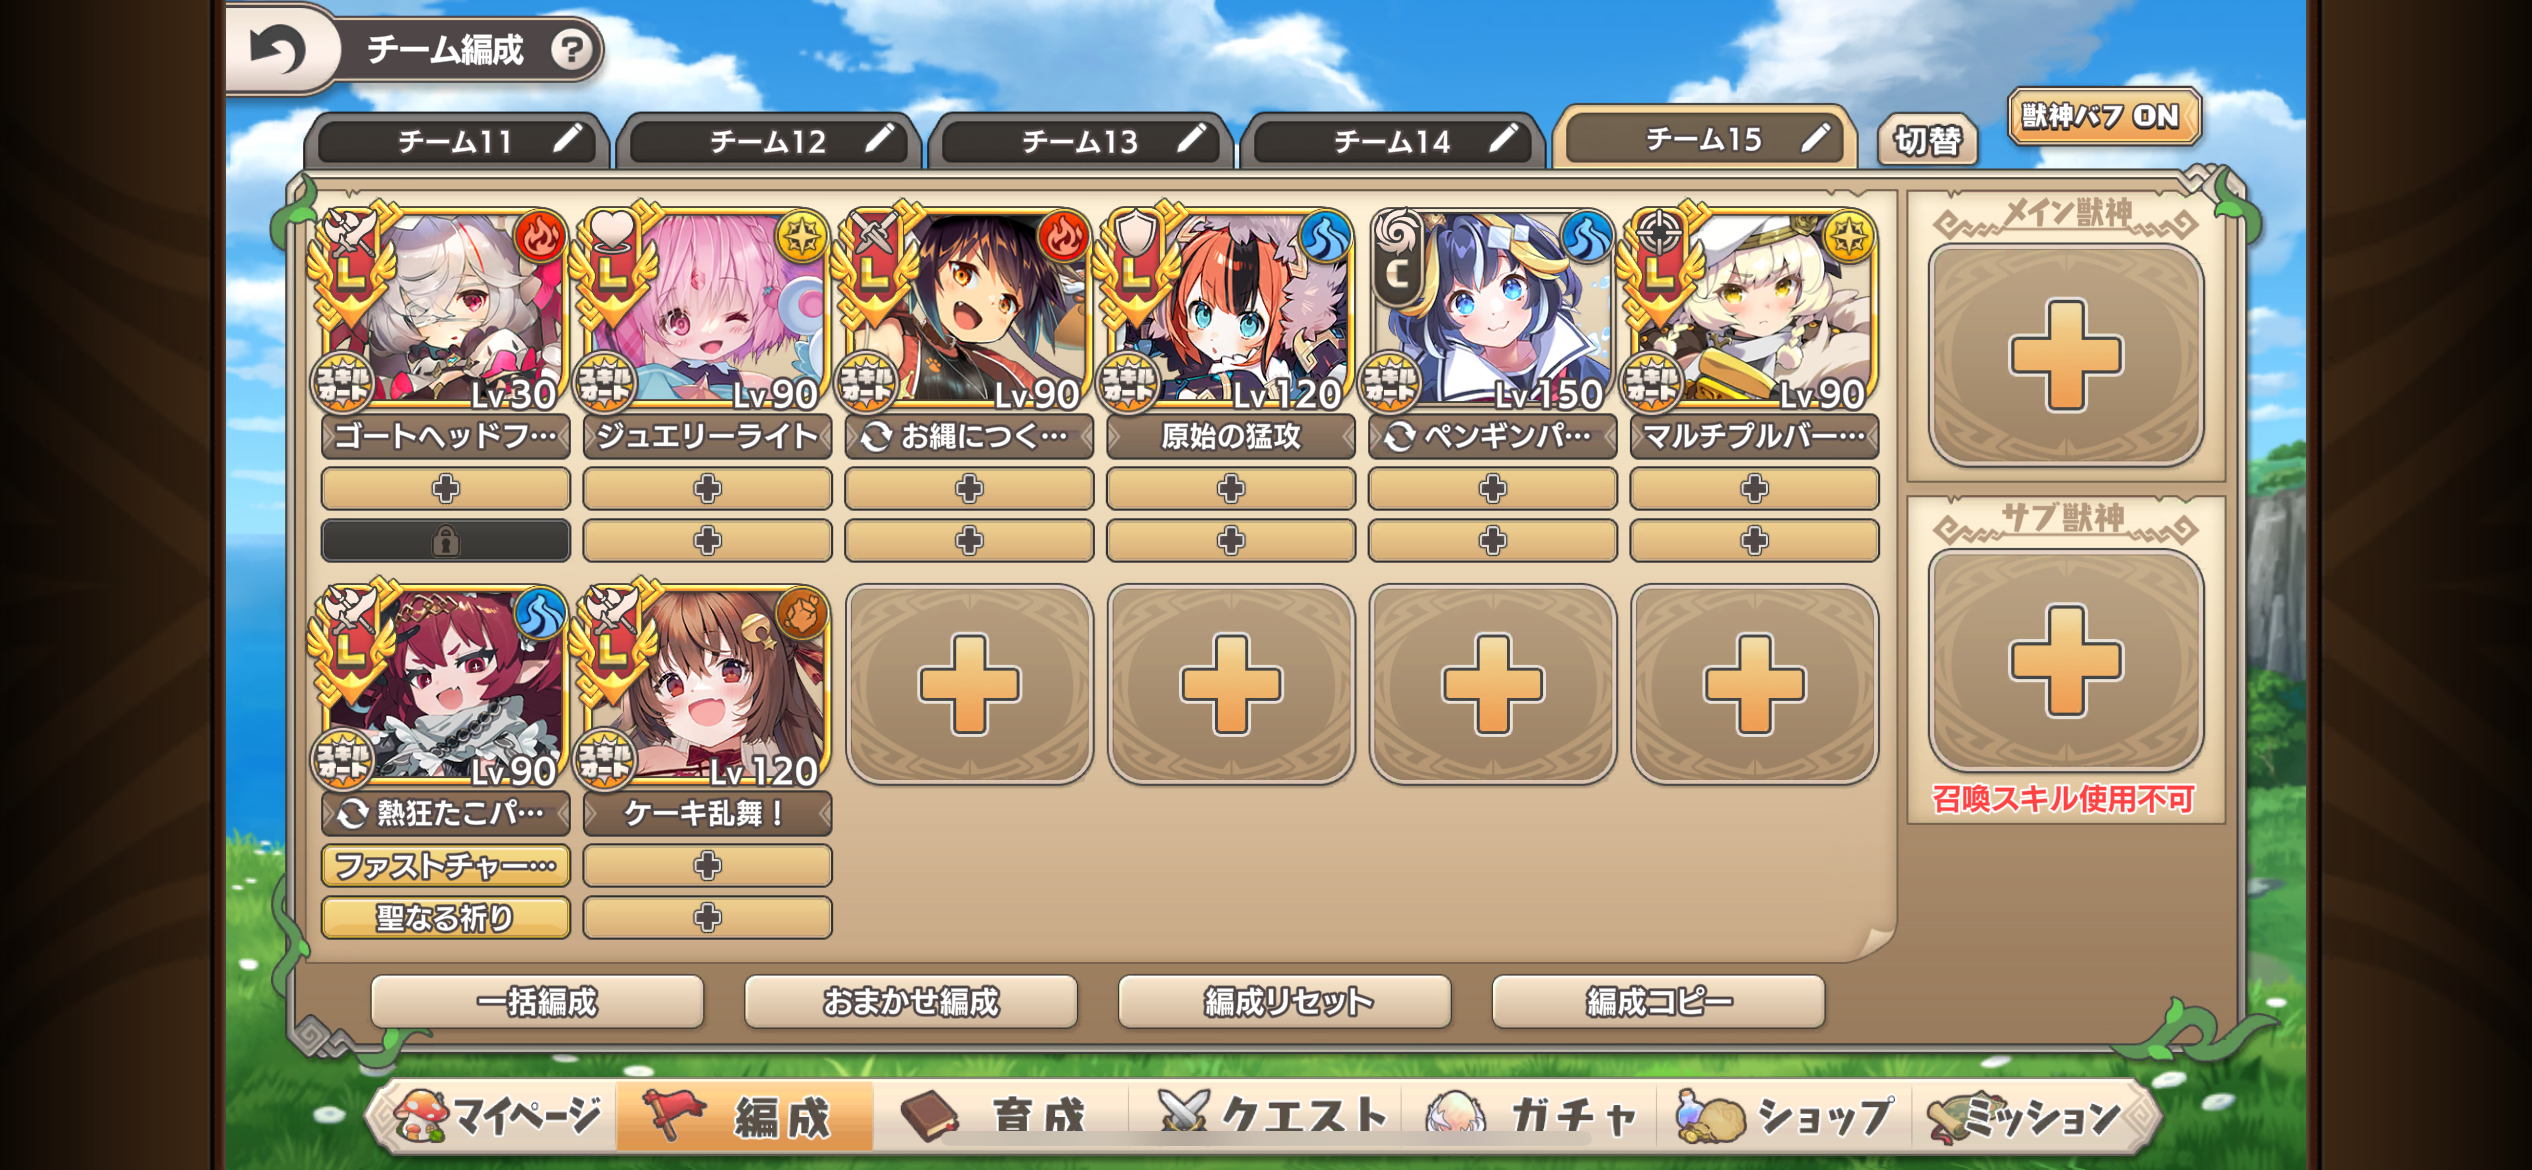Add a main beast god with plus
The image size is (2532, 1170).
point(2065,355)
